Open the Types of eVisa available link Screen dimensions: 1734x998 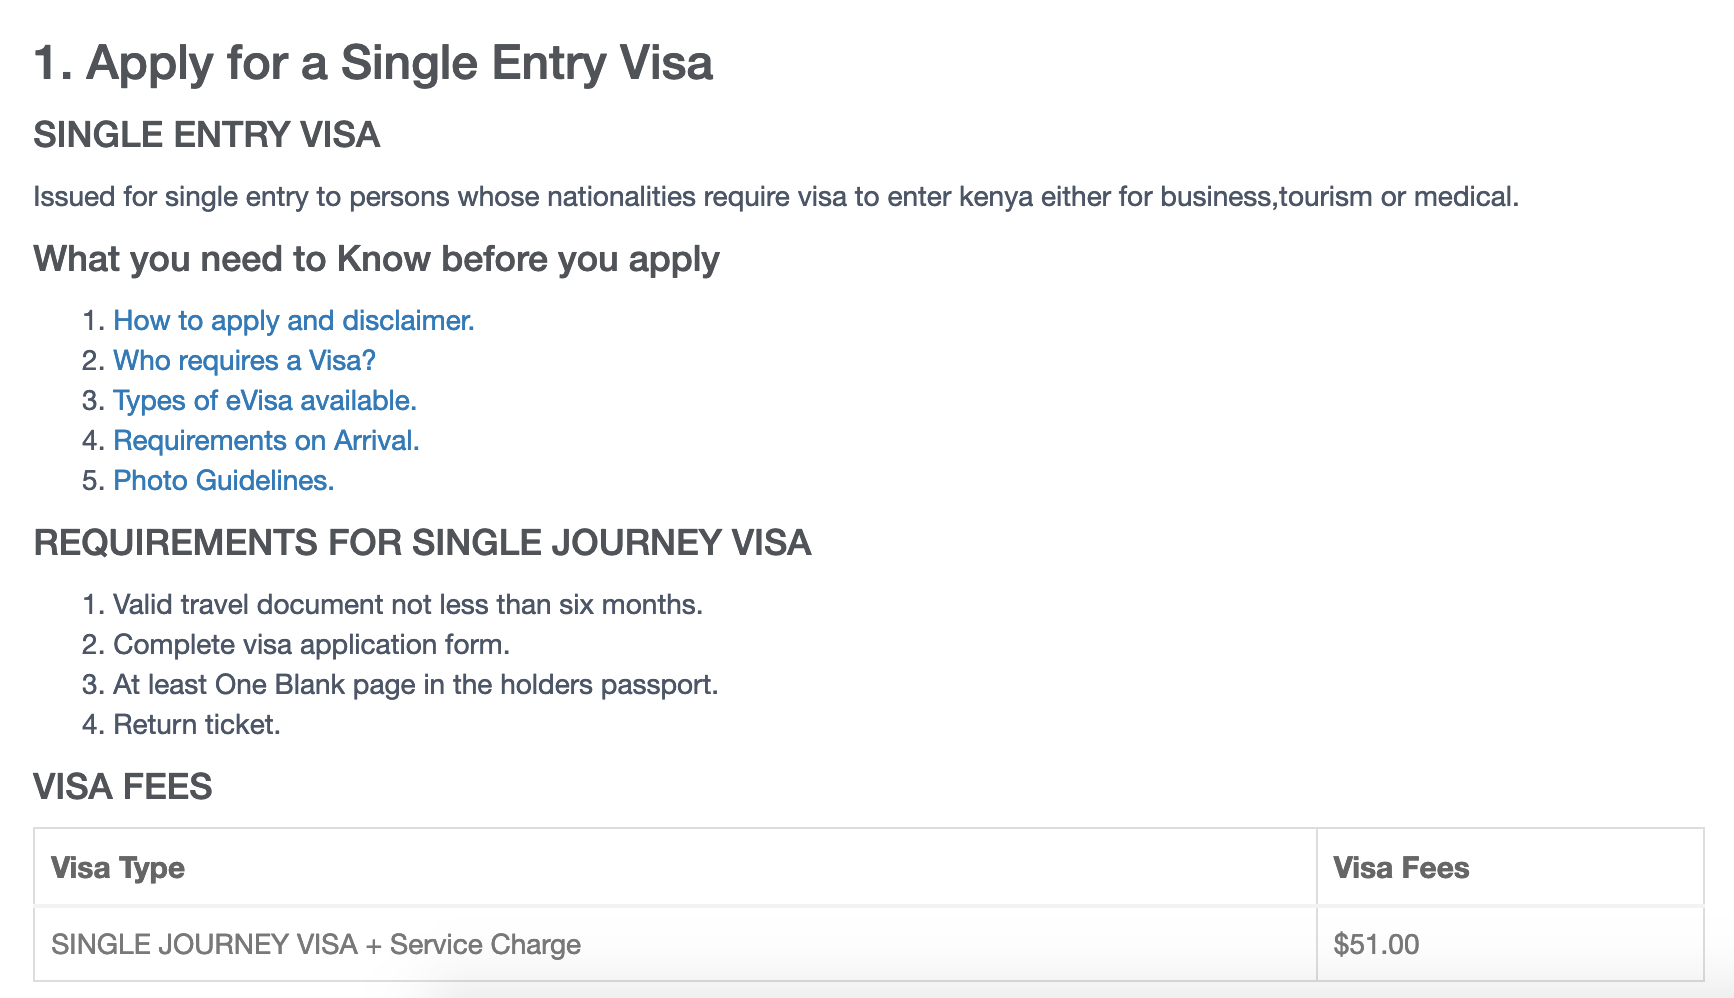265,401
